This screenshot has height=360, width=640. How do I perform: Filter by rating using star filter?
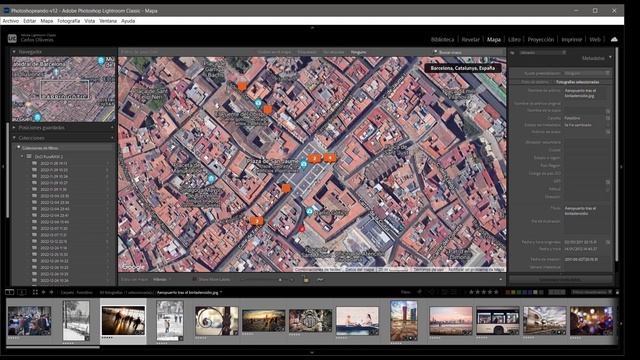point(484,292)
